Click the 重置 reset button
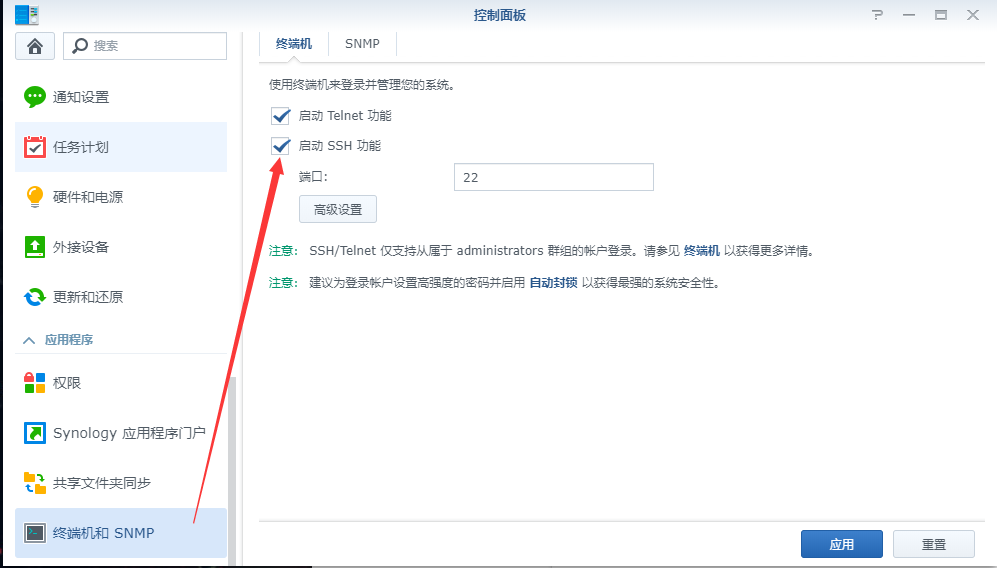Viewport: 997px width, 568px height. pos(934,544)
